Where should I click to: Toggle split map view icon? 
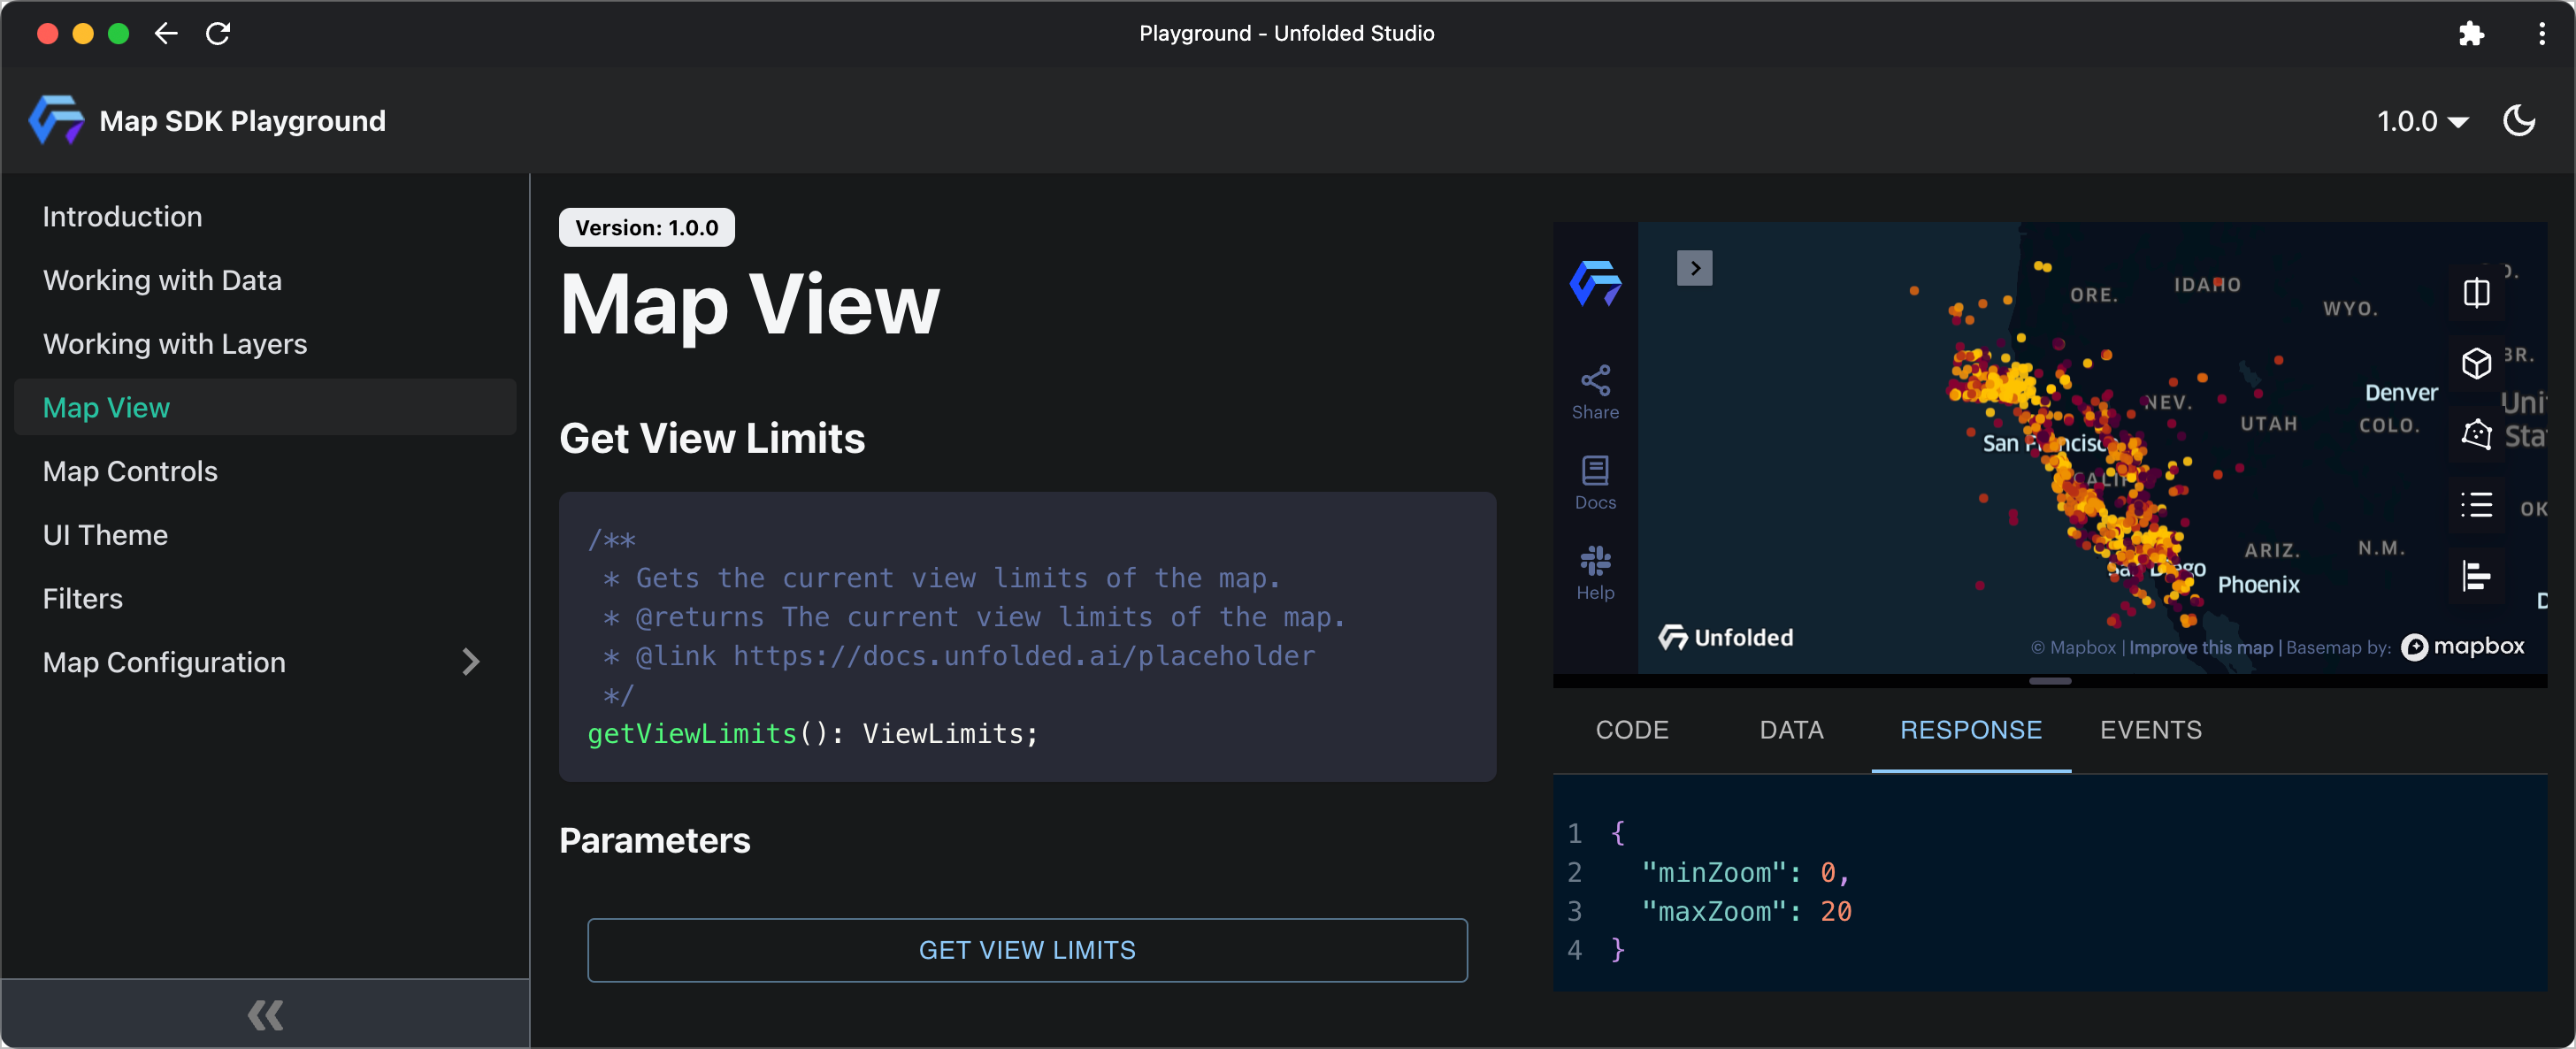tap(2476, 293)
